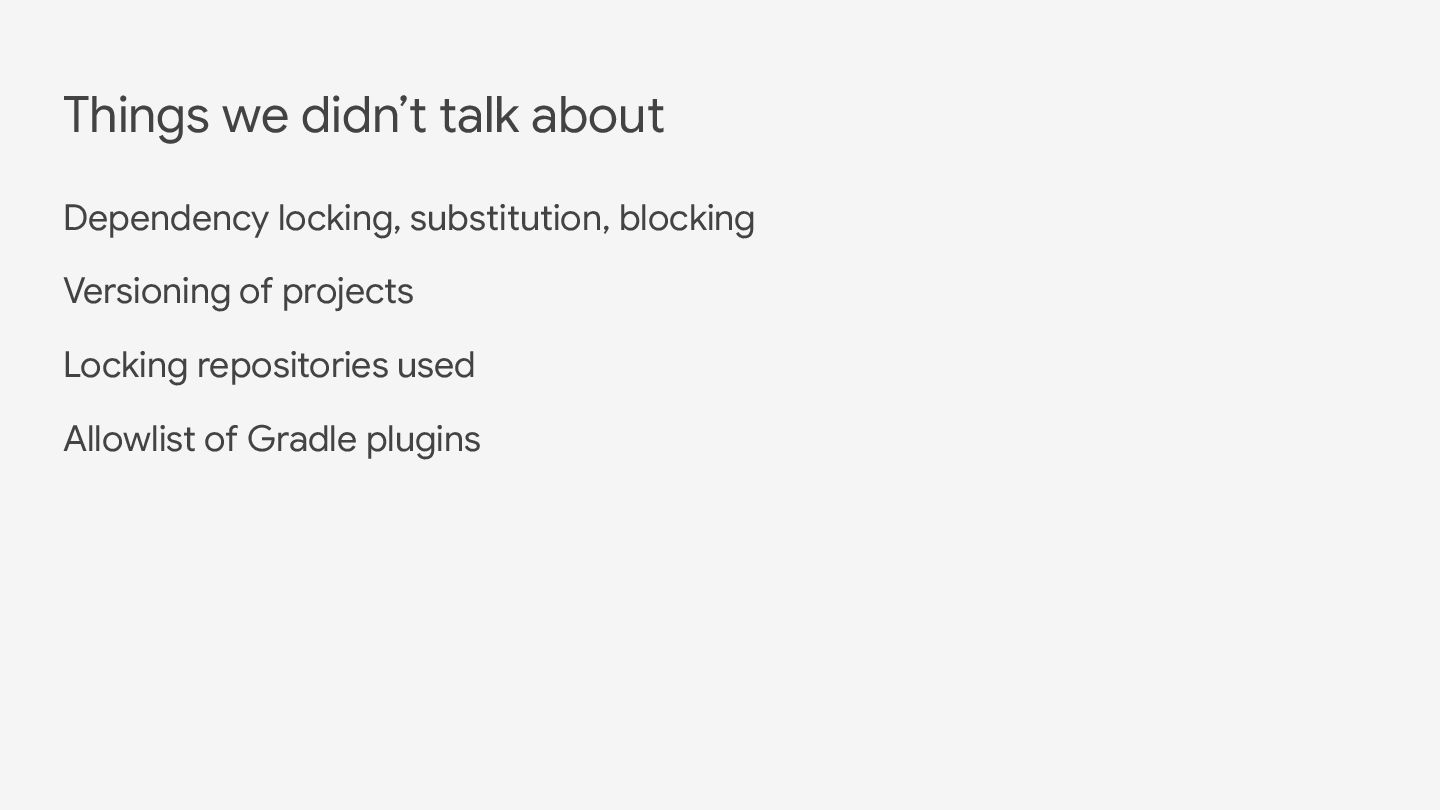Click the 'Allowlist of Gradle plugins' line

[272, 440]
